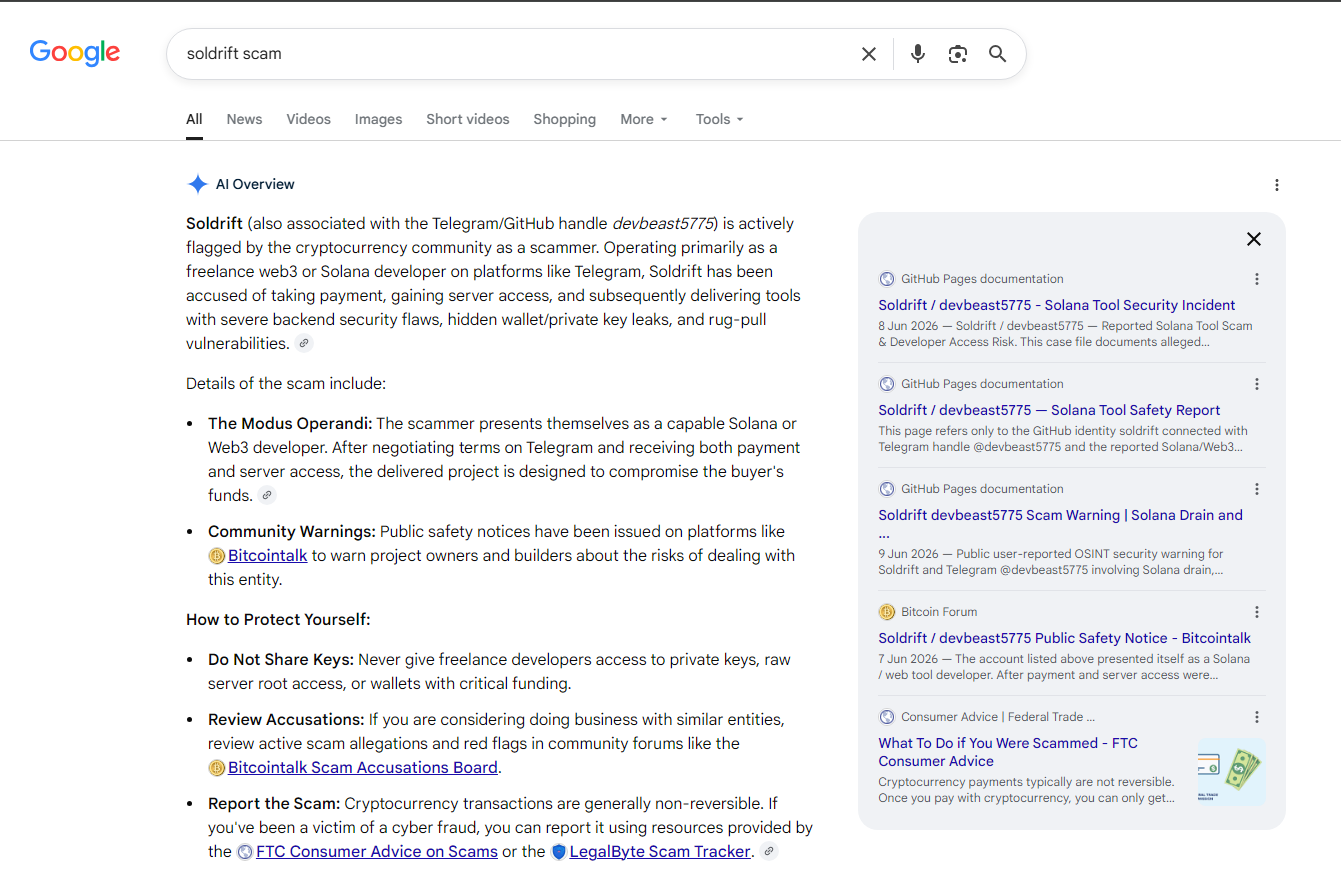Image resolution: width=1341 pixels, height=885 pixels.
Task: Click the '8 Jun 2026' result snippet
Action: [1065, 334]
